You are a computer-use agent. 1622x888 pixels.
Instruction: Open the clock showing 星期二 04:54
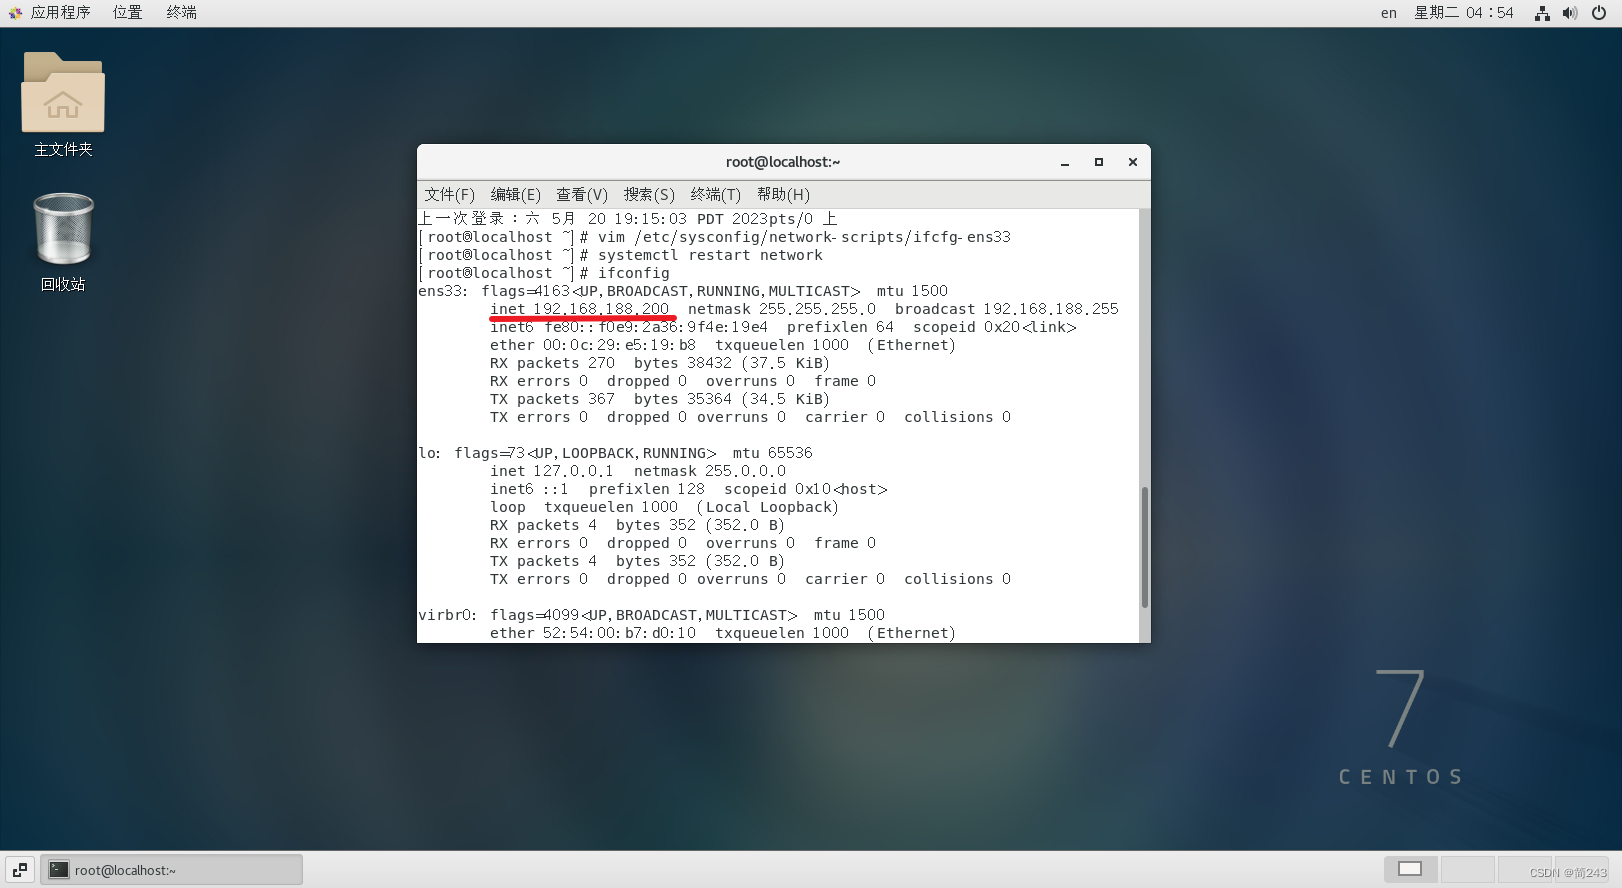(1464, 13)
